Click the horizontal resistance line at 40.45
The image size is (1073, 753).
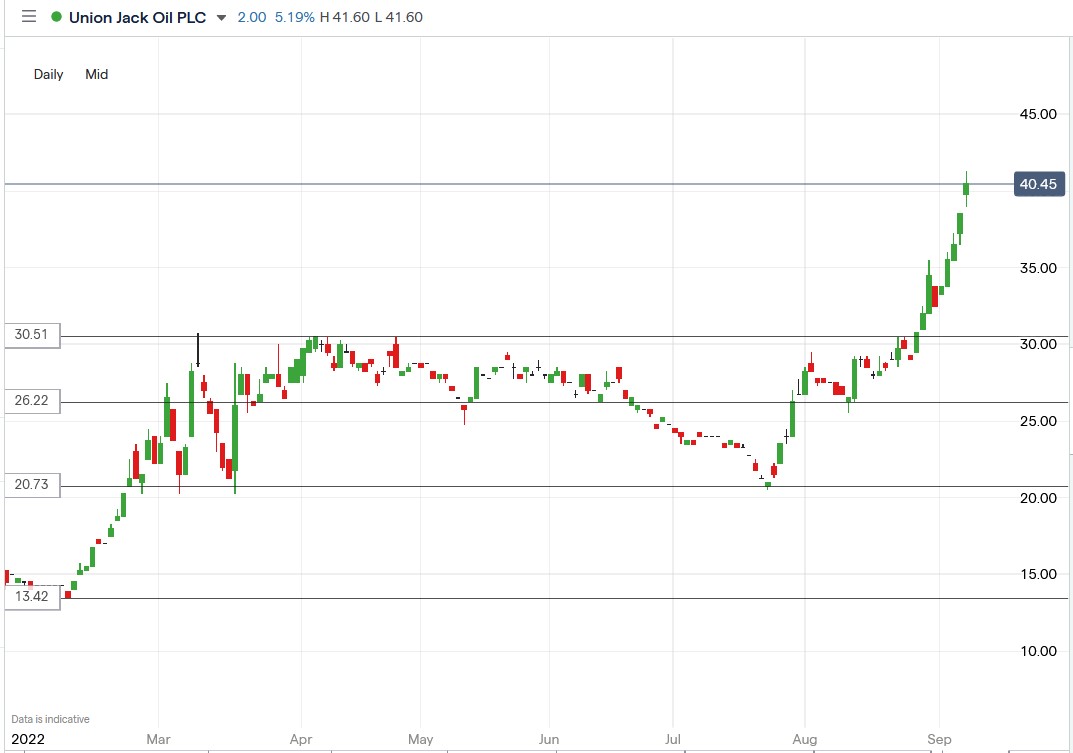(500, 183)
